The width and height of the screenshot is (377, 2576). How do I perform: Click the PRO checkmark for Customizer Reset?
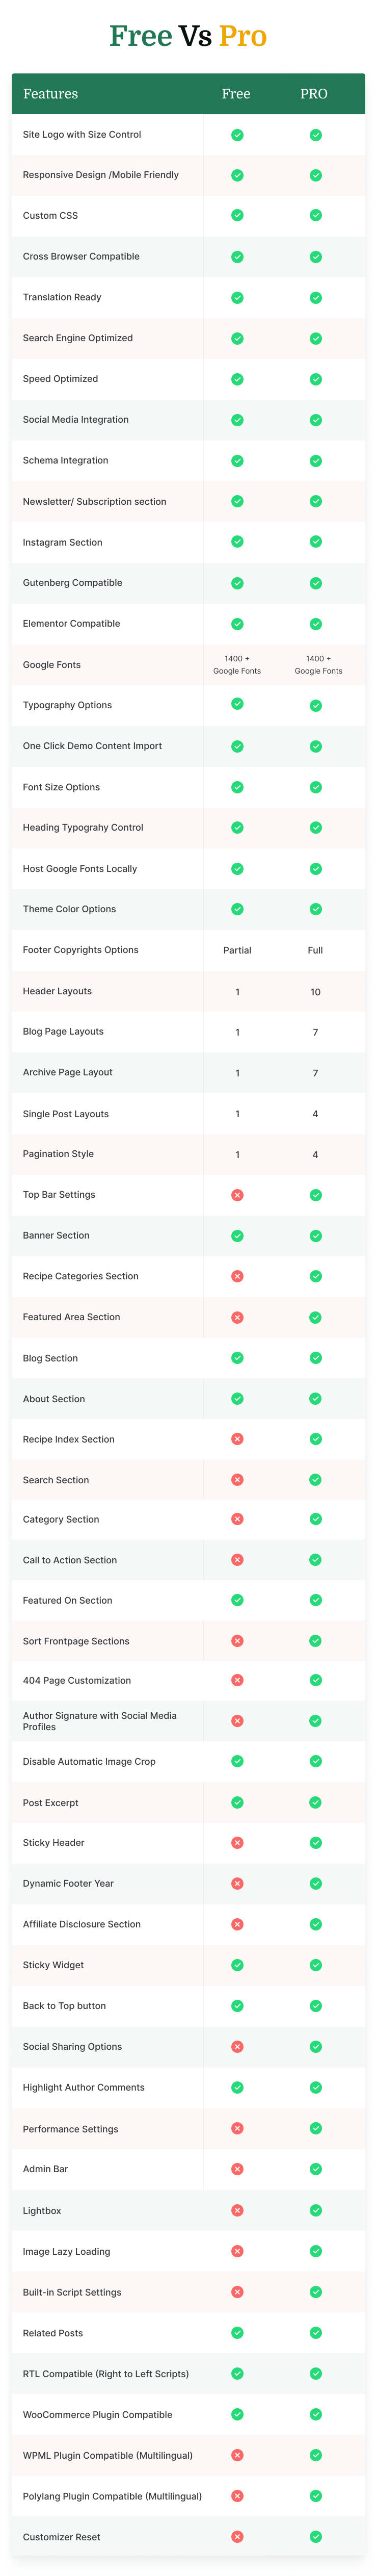coord(315,2537)
